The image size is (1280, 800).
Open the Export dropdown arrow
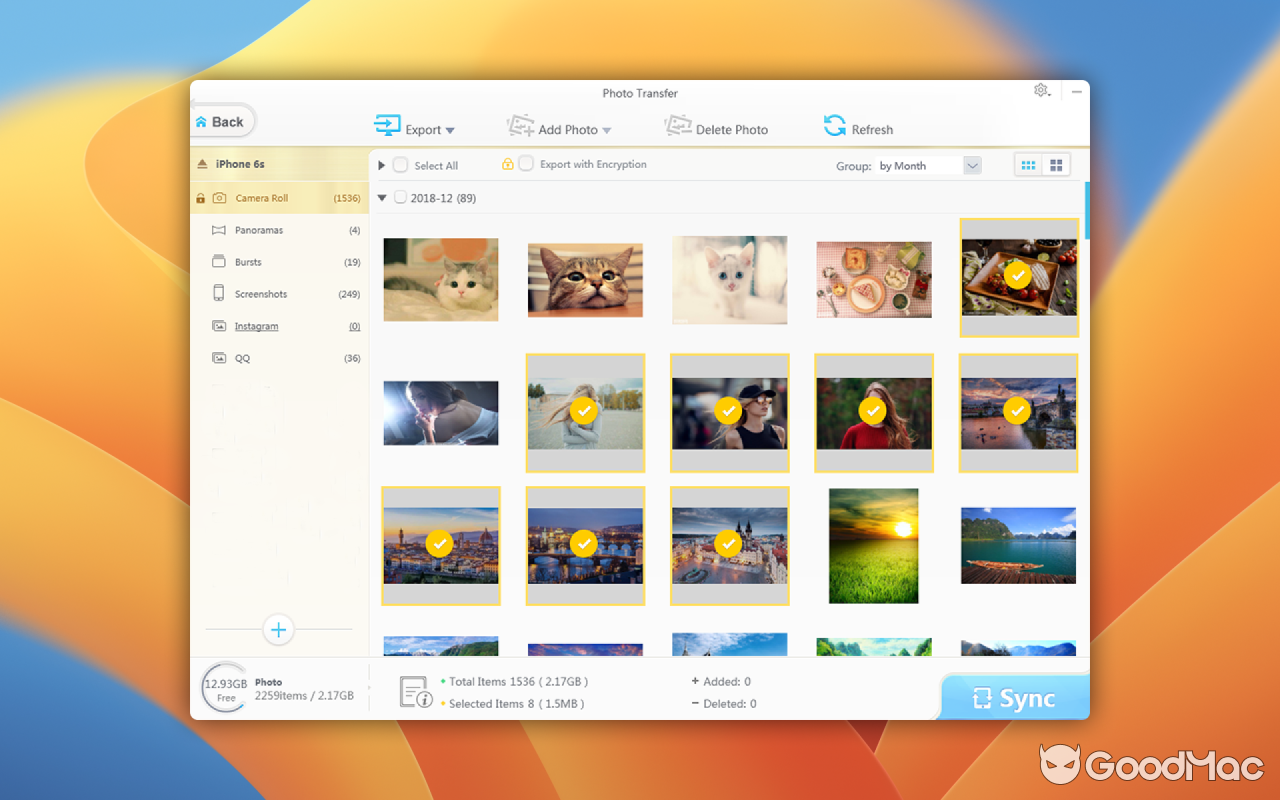(449, 130)
